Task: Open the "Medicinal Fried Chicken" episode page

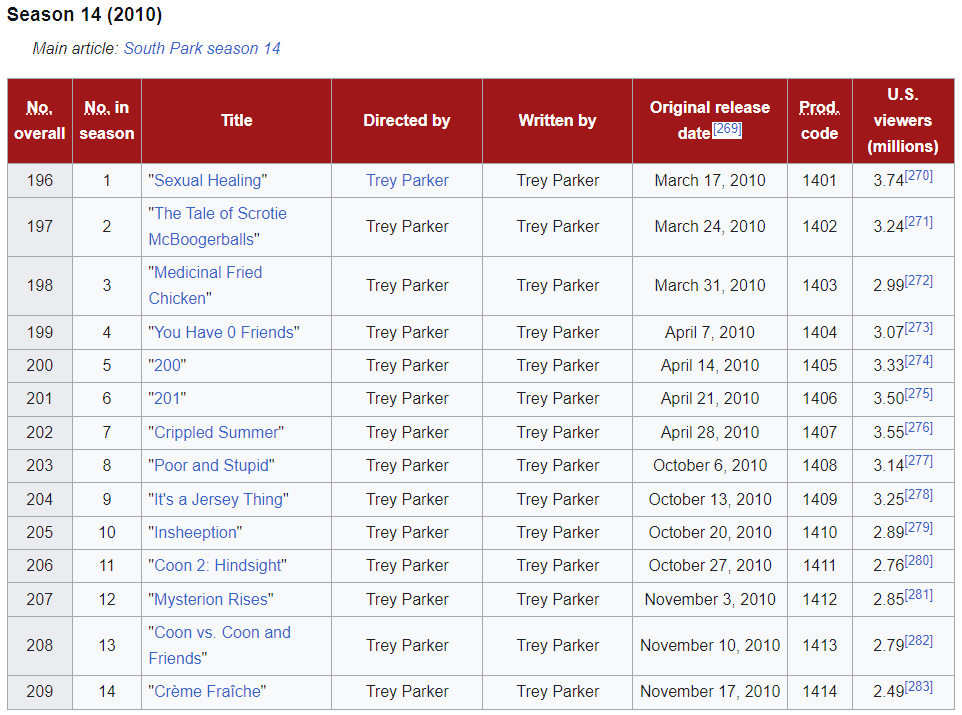Action: coord(208,273)
